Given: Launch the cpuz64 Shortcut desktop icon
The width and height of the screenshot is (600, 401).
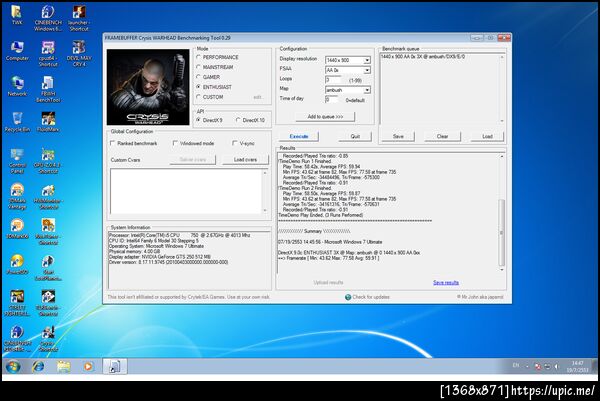Looking at the screenshot, I should click(48, 54).
